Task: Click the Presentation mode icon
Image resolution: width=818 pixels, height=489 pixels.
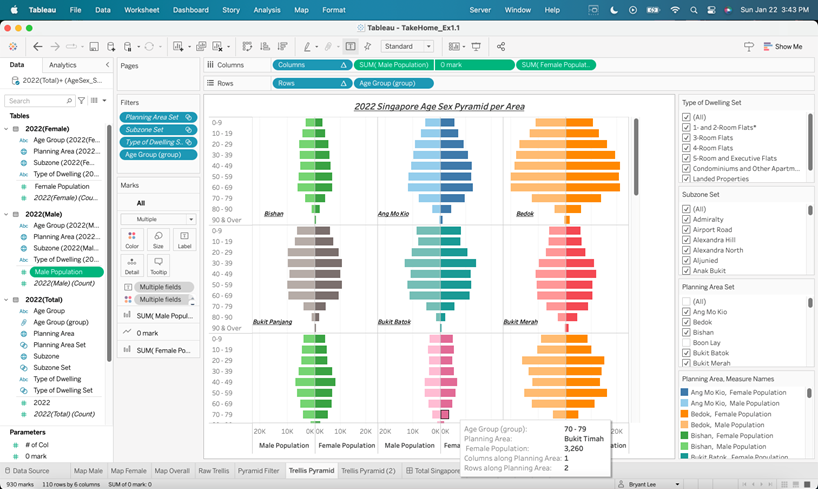Action: tap(476, 47)
